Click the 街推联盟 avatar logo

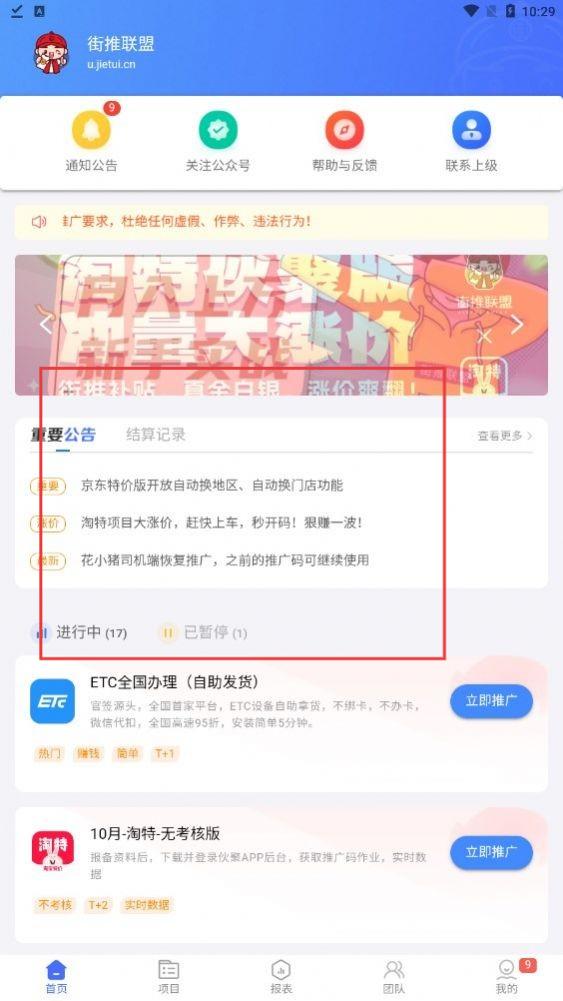pos(51,53)
